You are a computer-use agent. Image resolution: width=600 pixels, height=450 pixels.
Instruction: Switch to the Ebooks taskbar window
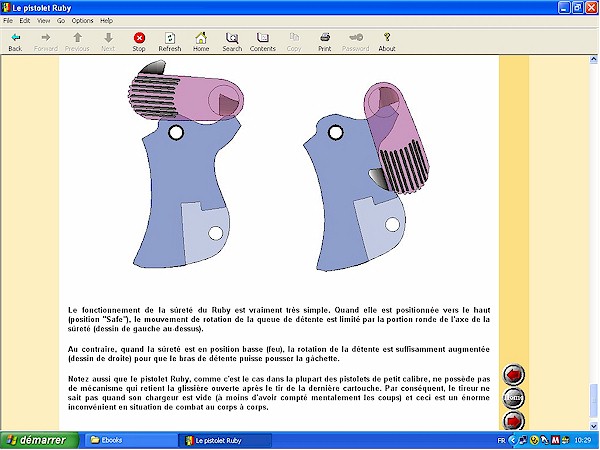pyautogui.click(x=131, y=440)
